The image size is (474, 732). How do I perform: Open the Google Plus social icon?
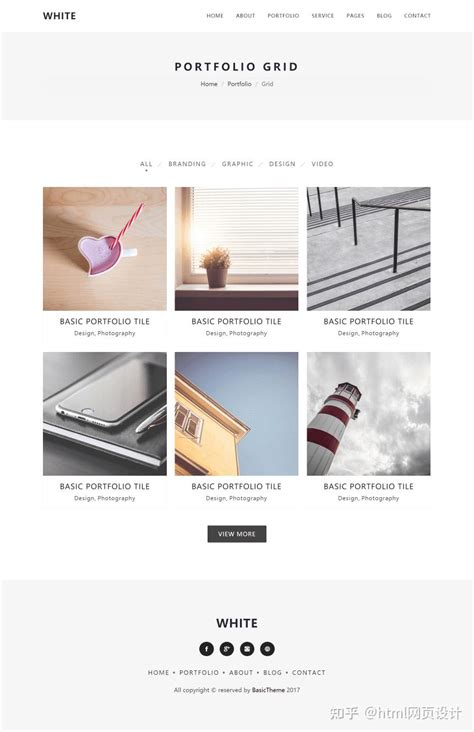[x=226, y=648]
